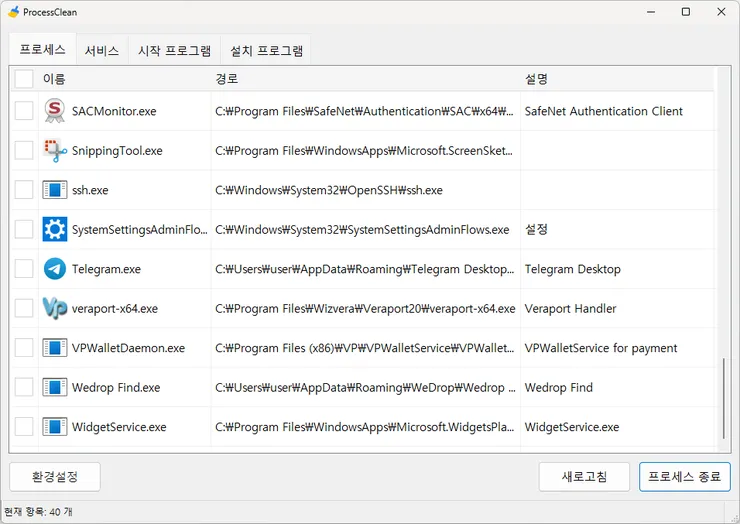Image resolution: width=740 pixels, height=524 pixels.
Task: Go to the 설치 프로그램 tab
Action: click(266, 51)
